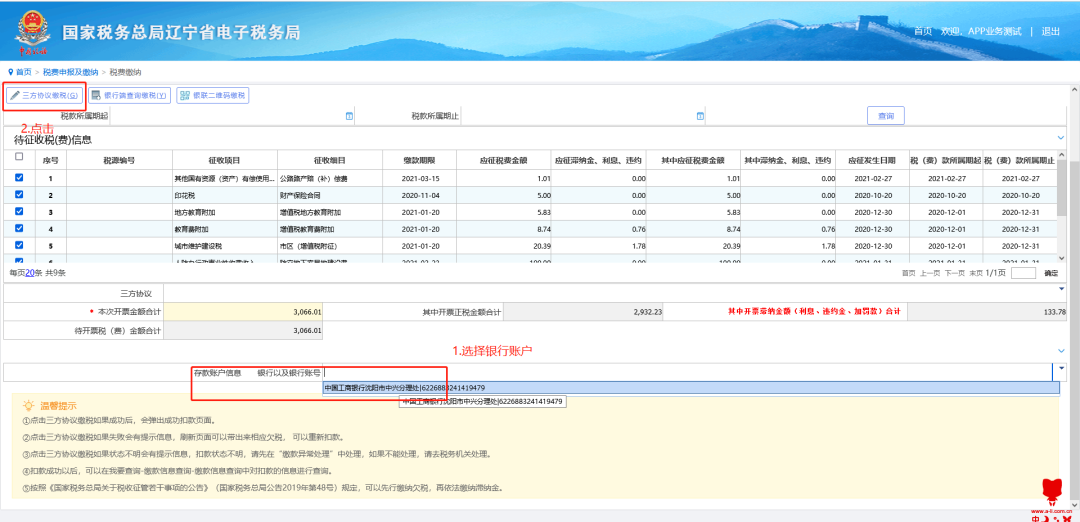
Task: Click page scrollbar up arrow
Action: tap(1074, 89)
